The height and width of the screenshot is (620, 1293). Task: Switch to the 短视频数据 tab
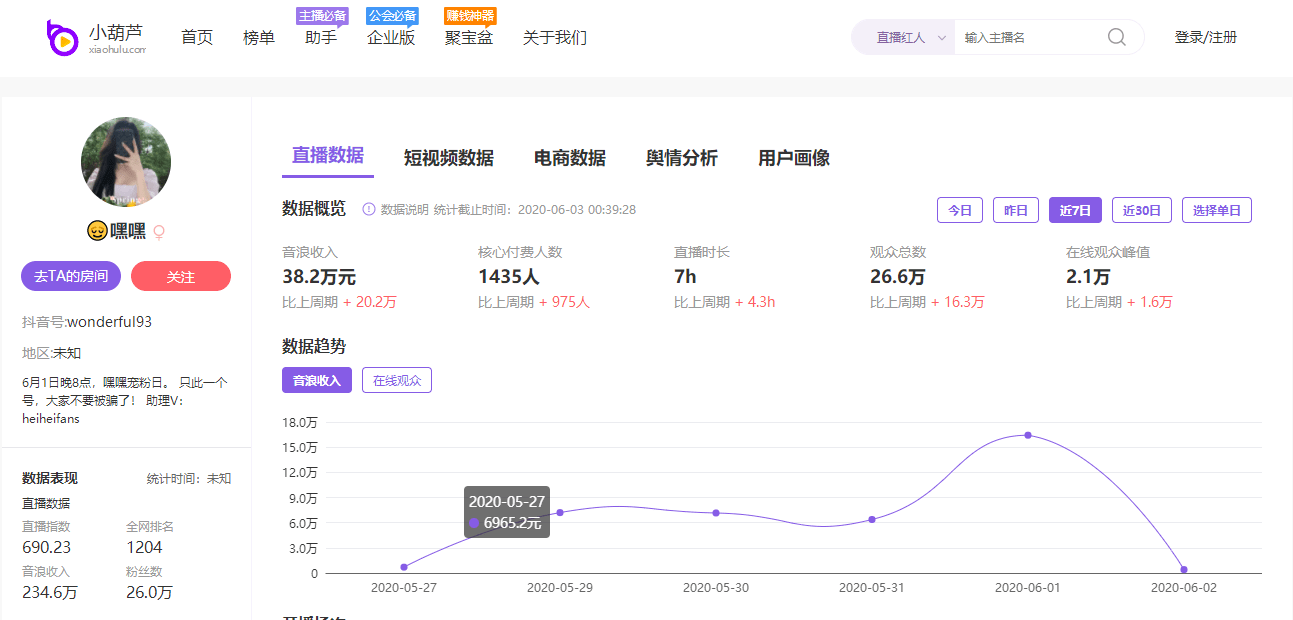tap(448, 158)
